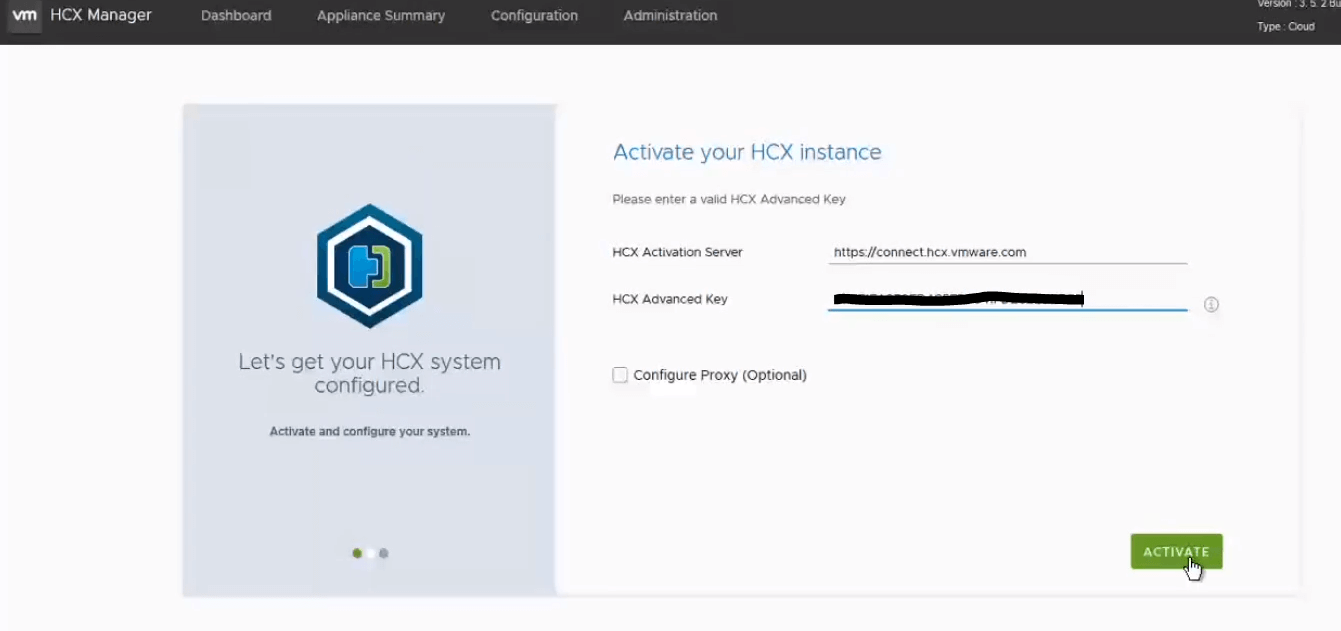The image size is (1341, 631).
Task: Click into the HCX Advanced Key field
Action: (x=1007, y=299)
